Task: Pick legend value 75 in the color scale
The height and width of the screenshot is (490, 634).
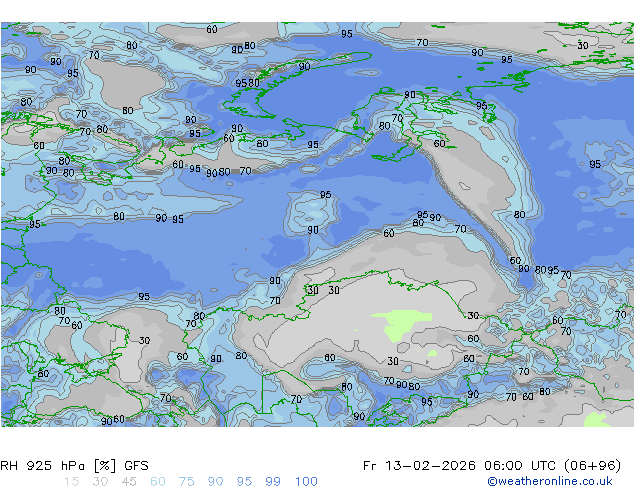Action: coord(186,482)
